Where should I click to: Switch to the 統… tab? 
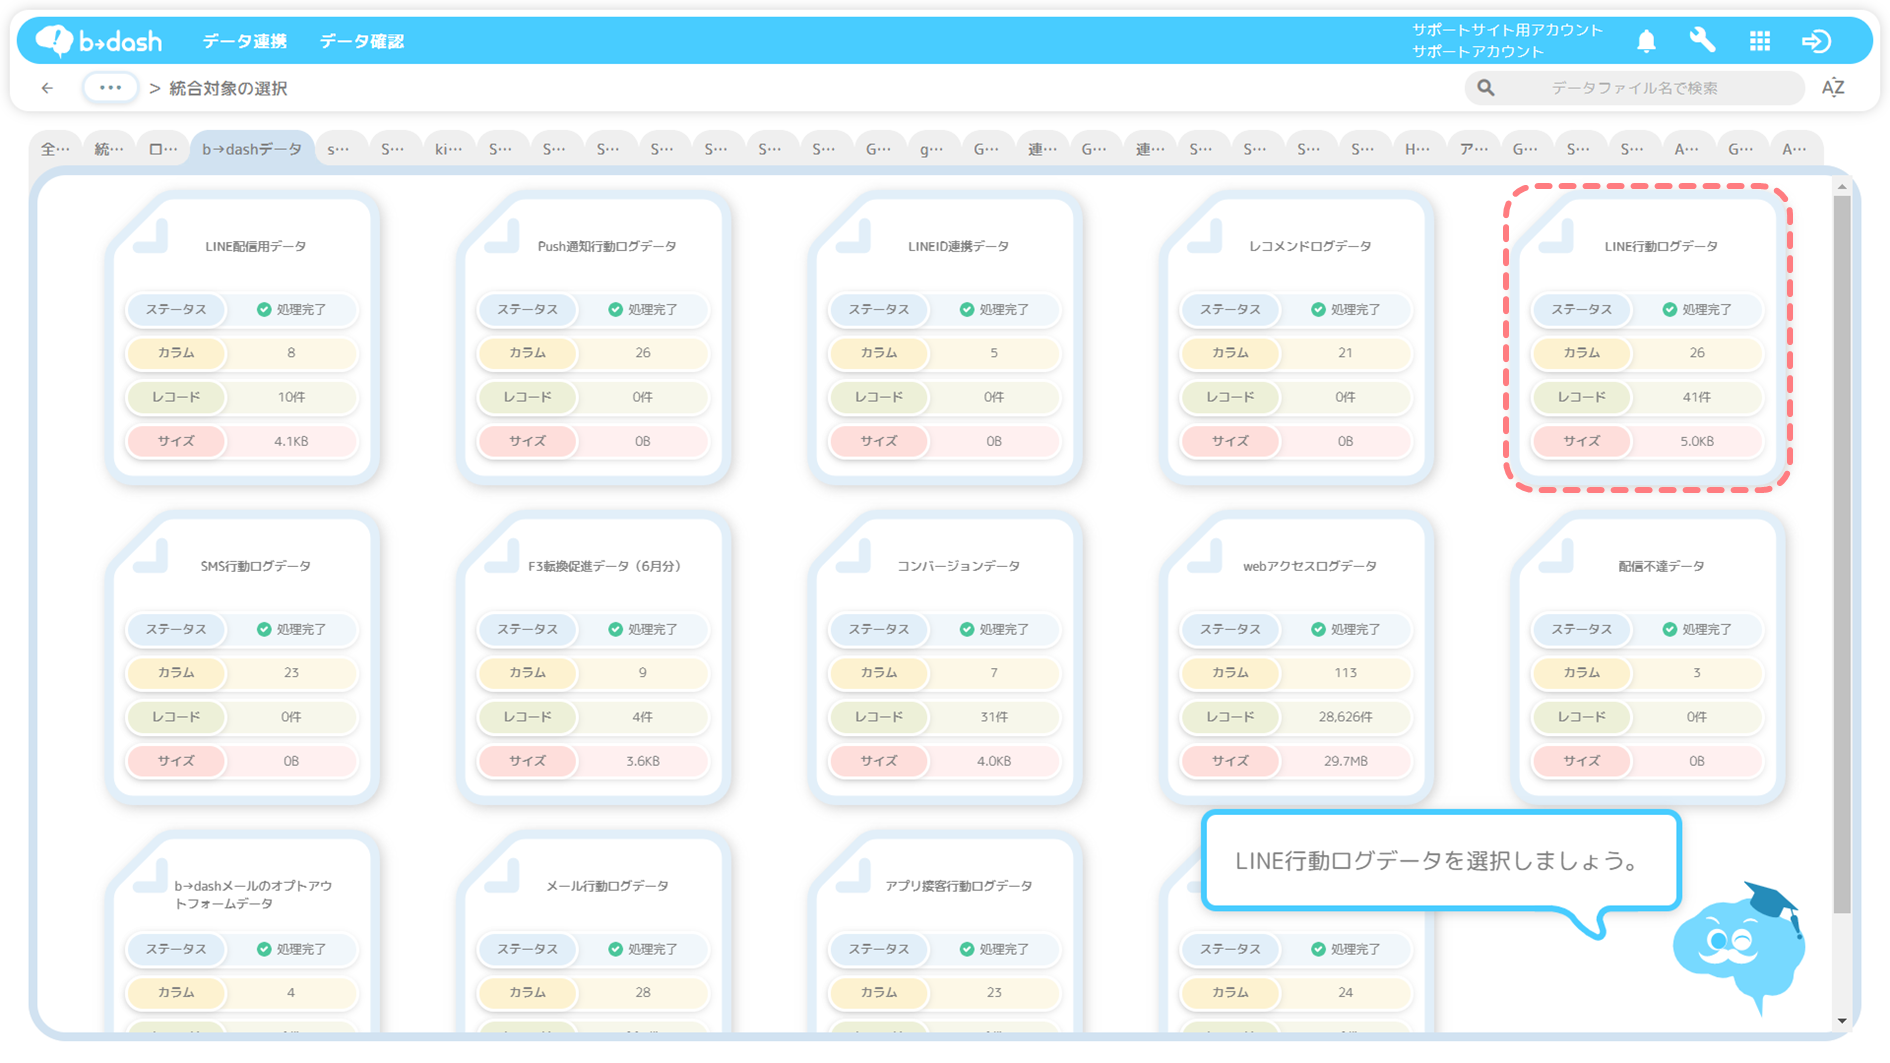pos(109,149)
